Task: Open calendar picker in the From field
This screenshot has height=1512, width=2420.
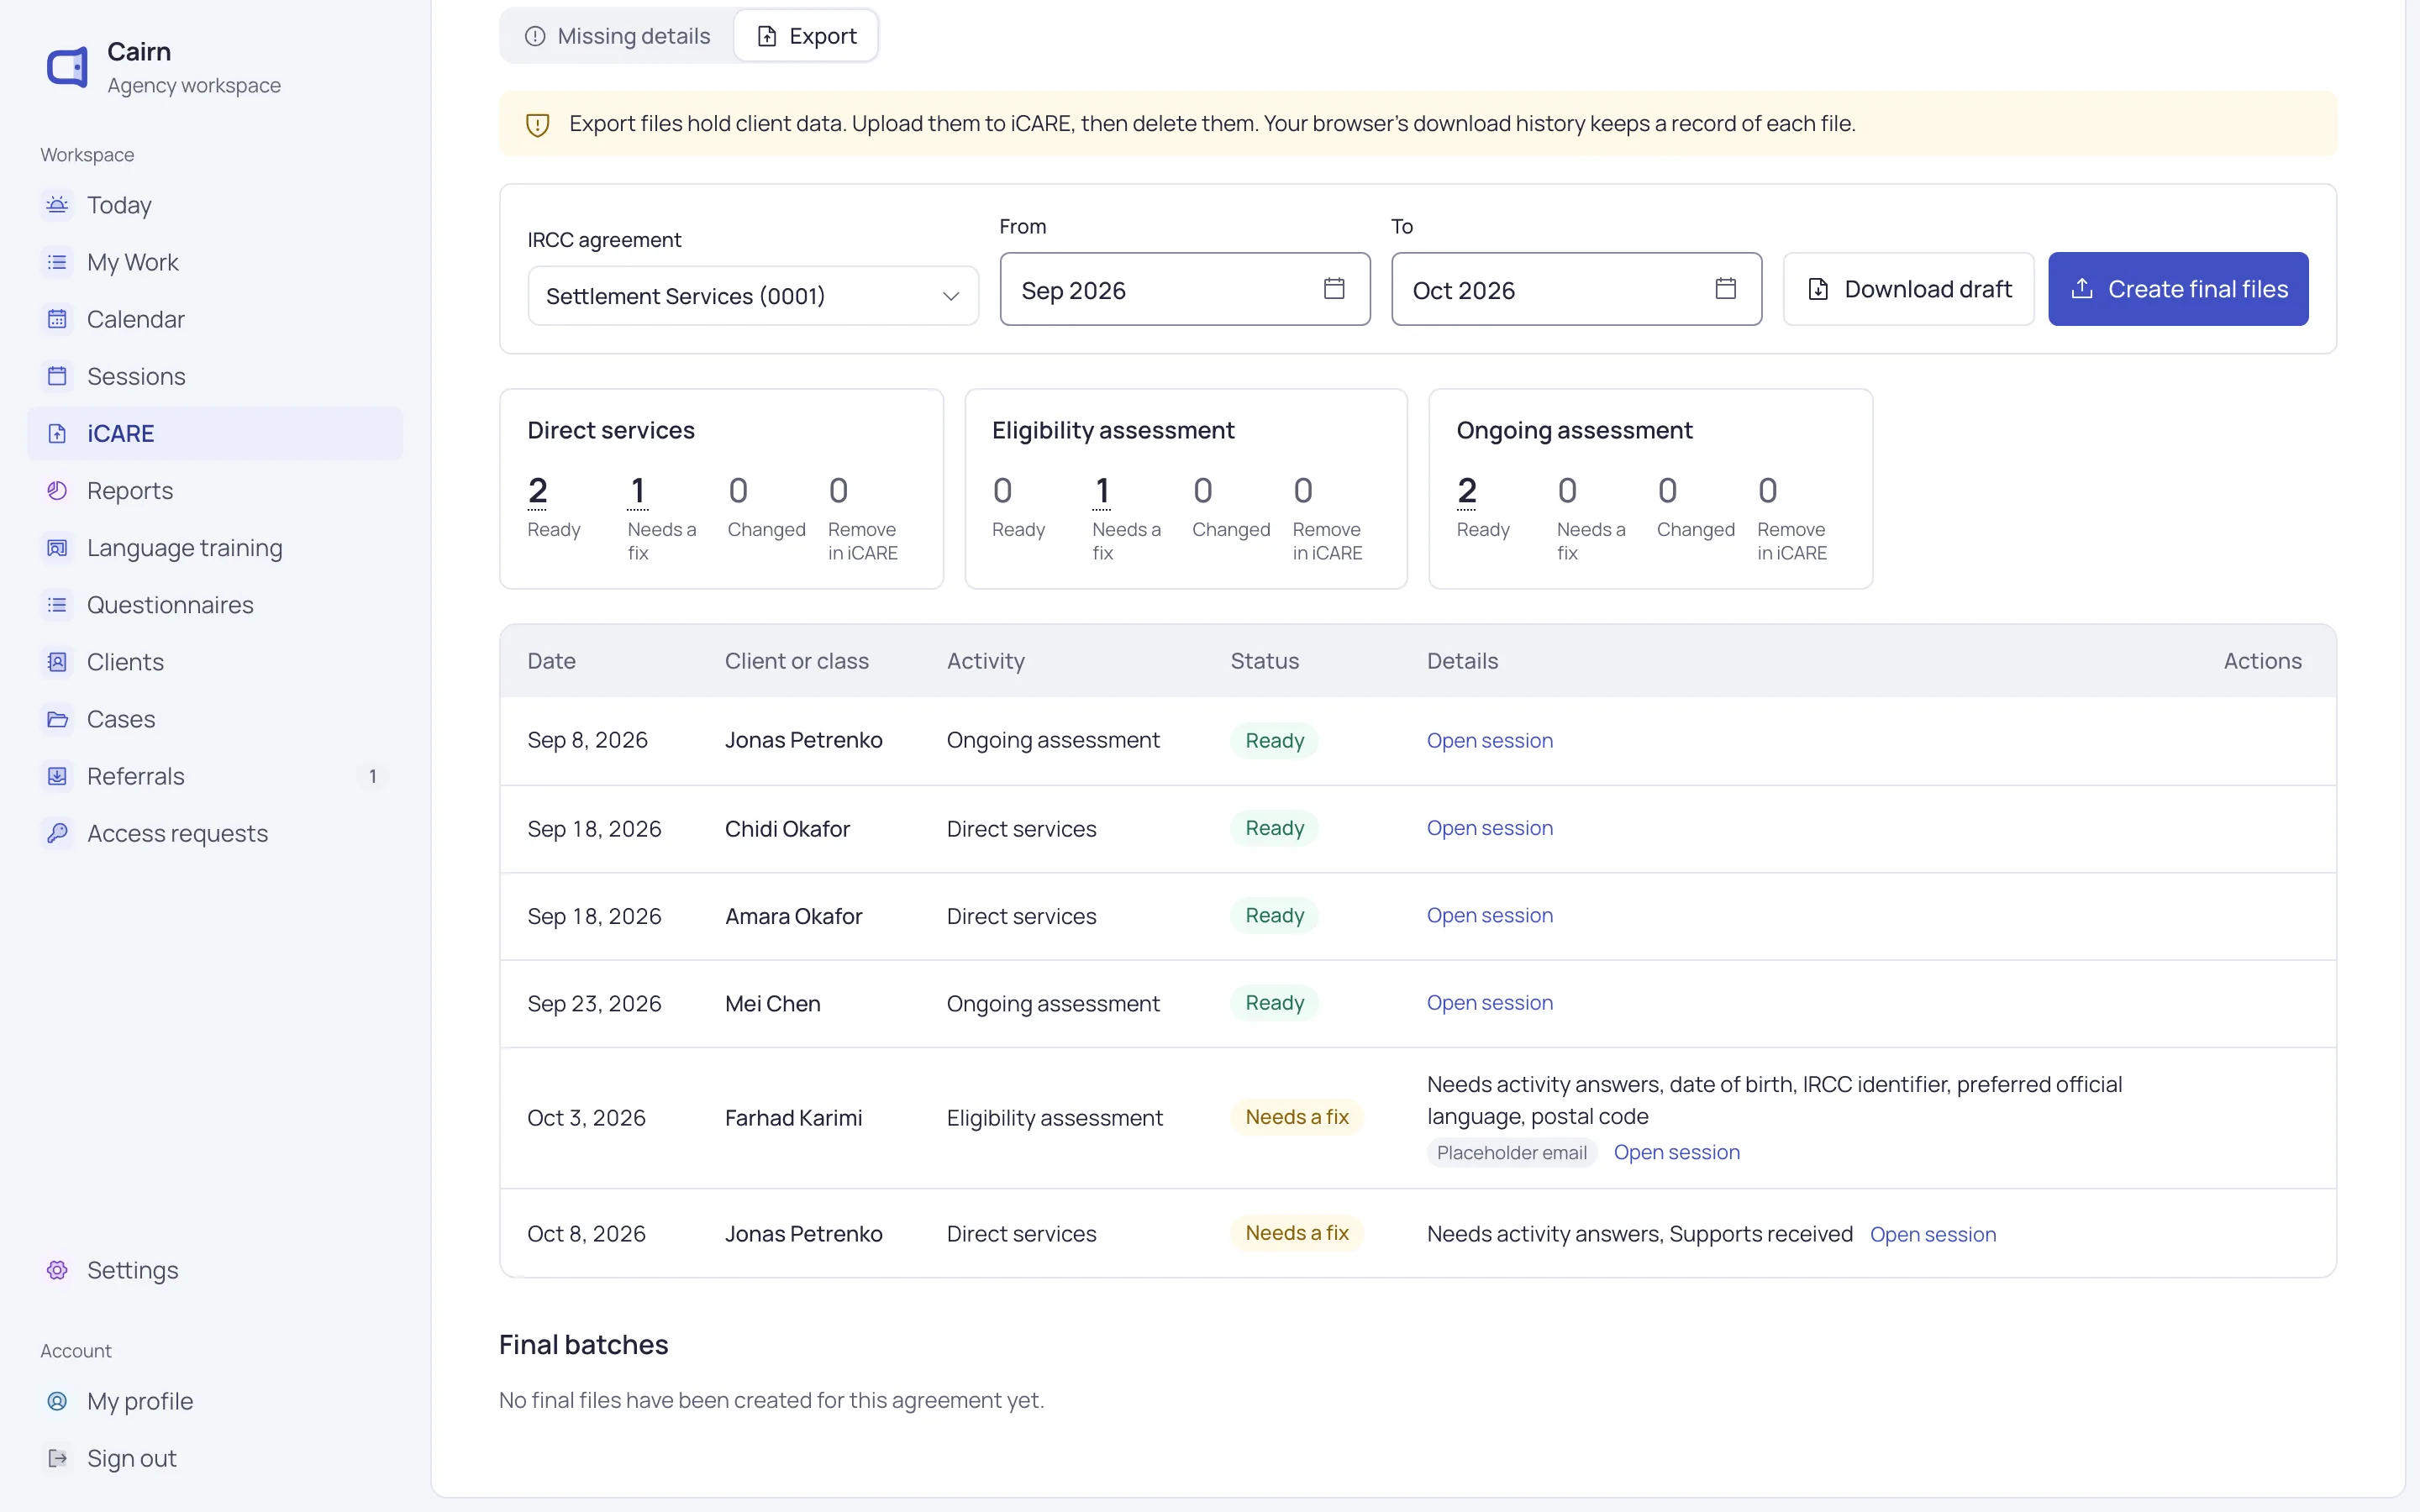Action: coord(1334,289)
